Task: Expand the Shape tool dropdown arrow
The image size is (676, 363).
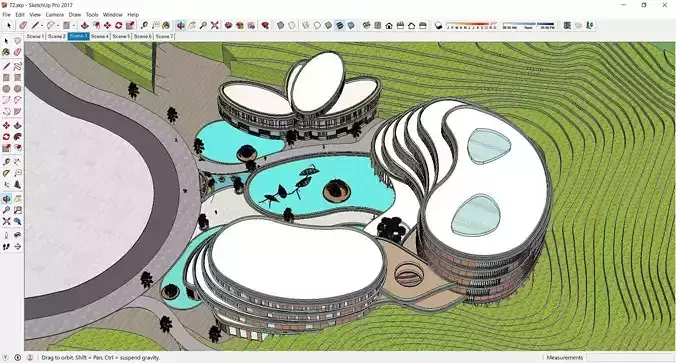Action: coord(74,26)
